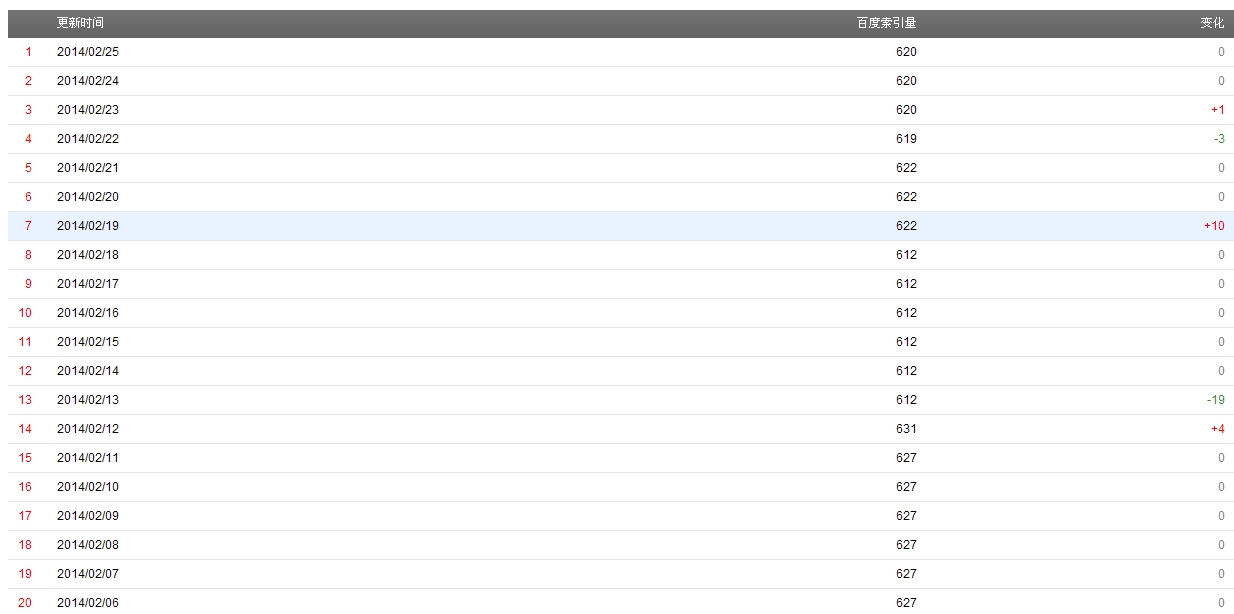The image size is (1234, 614).
Task: Click row number 20
Action: tap(25, 603)
